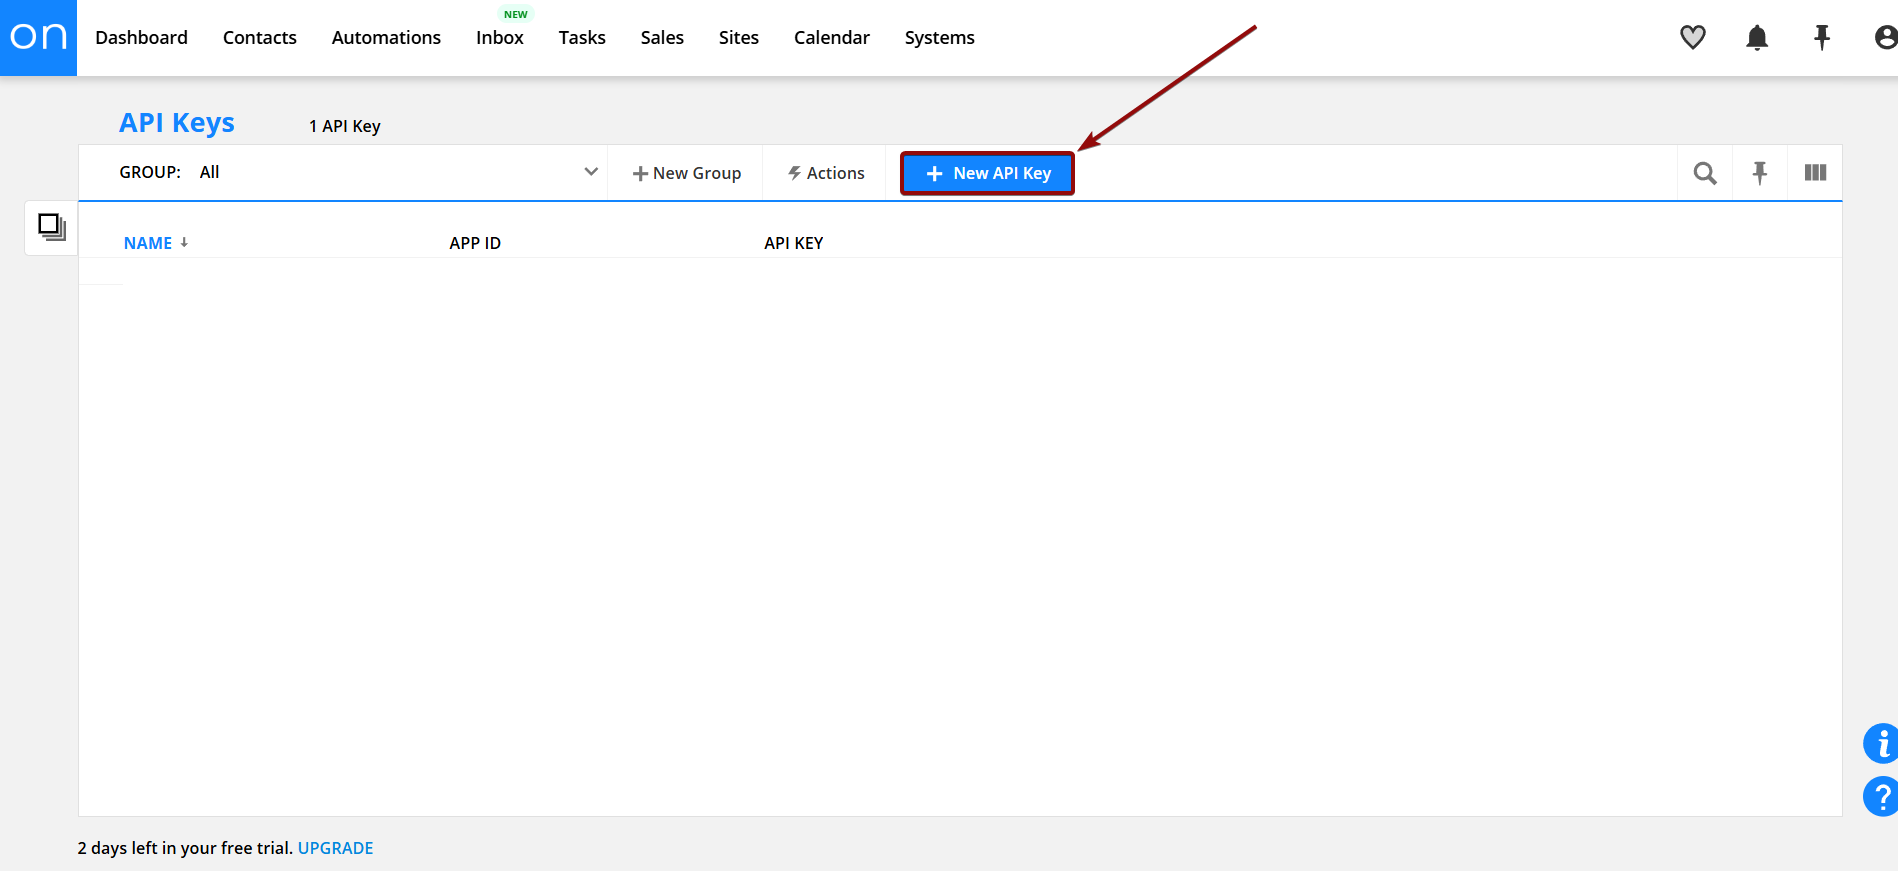Screen dimensions: 1898x871
Task: Pin this API Keys view via toolbar pin
Action: [x=1759, y=173]
